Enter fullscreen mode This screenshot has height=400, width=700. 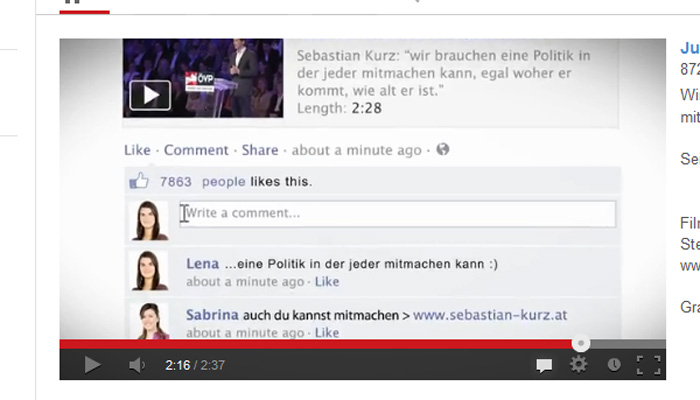(649, 365)
